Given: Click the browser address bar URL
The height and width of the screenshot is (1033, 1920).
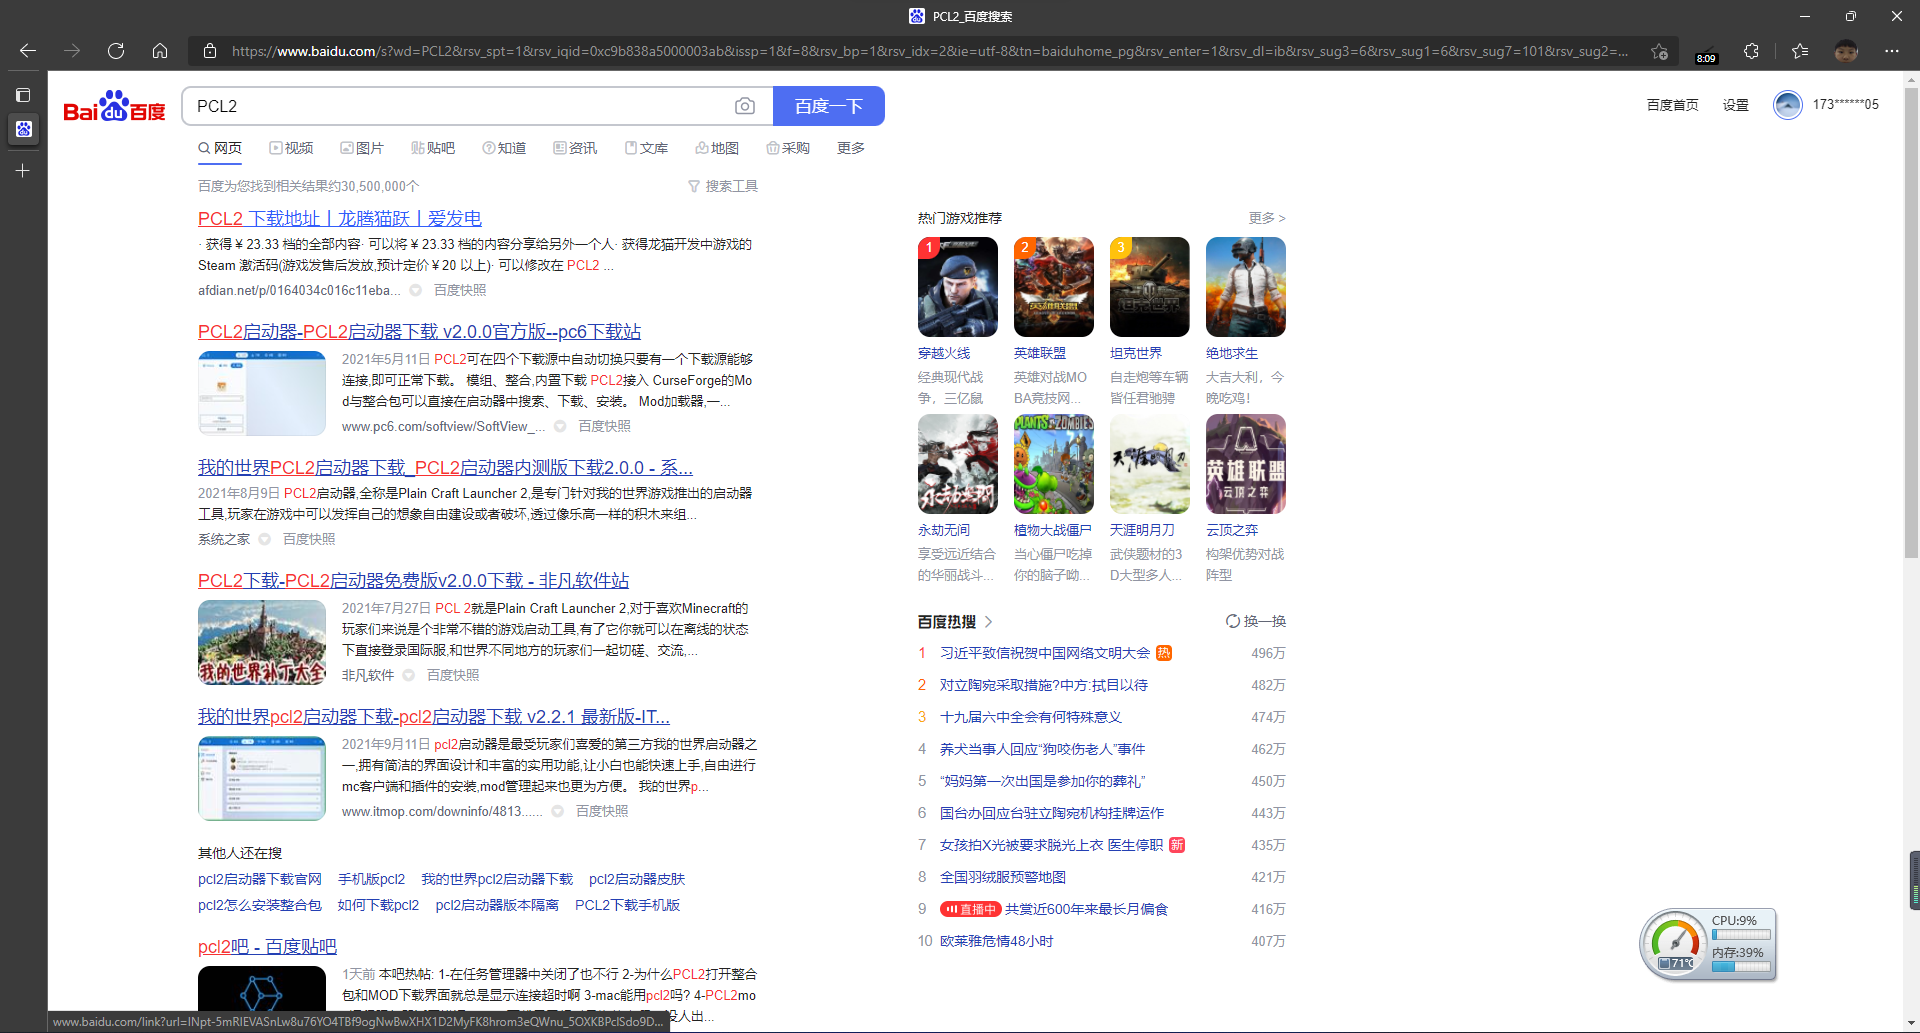Looking at the screenshot, I should [x=930, y=51].
